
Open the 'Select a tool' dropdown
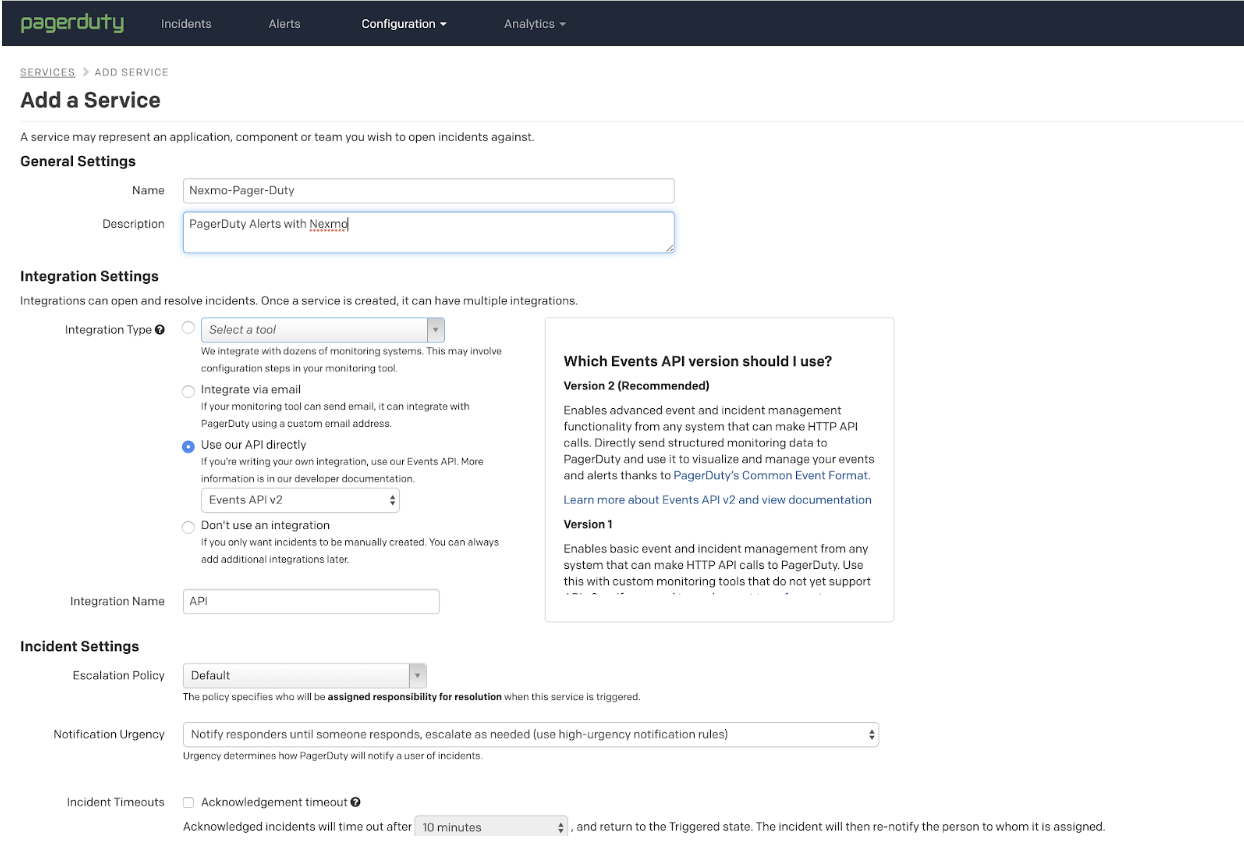pyautogui.click(x=323, y=329)
